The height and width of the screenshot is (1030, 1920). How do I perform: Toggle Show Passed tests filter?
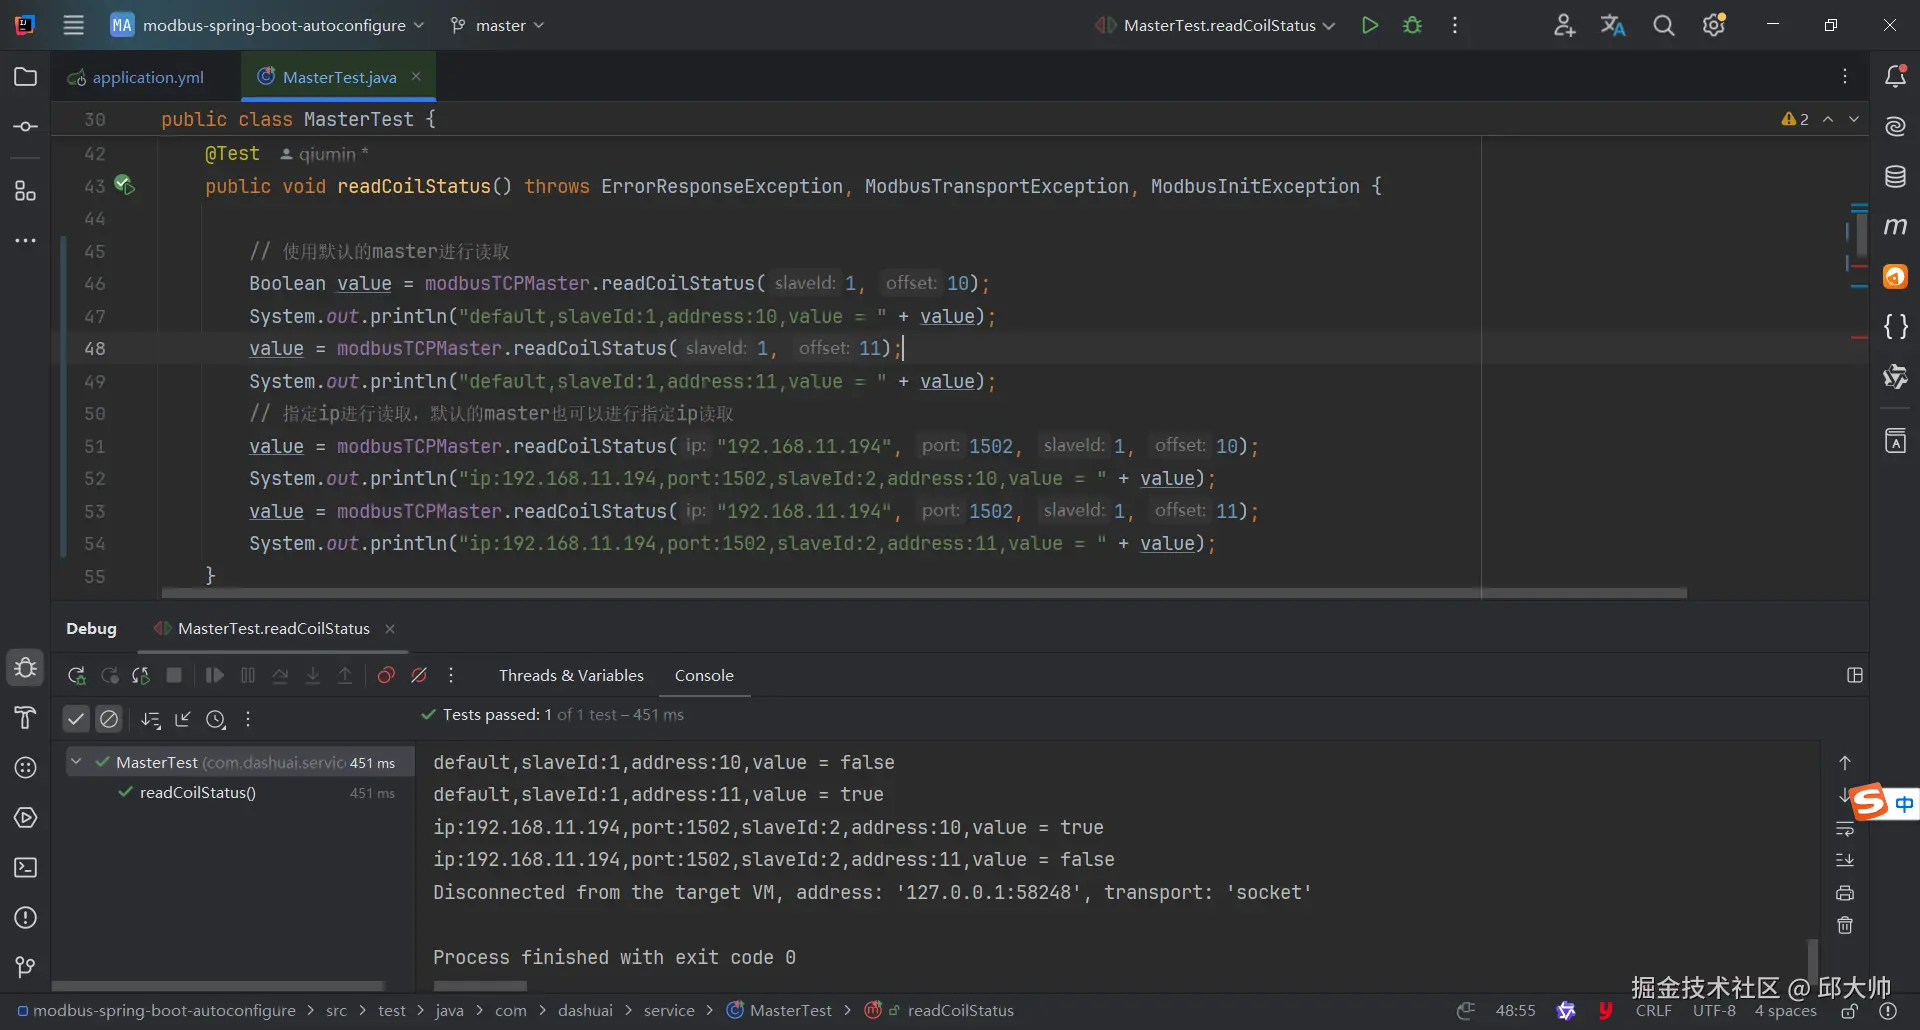[x=76, y=719]
